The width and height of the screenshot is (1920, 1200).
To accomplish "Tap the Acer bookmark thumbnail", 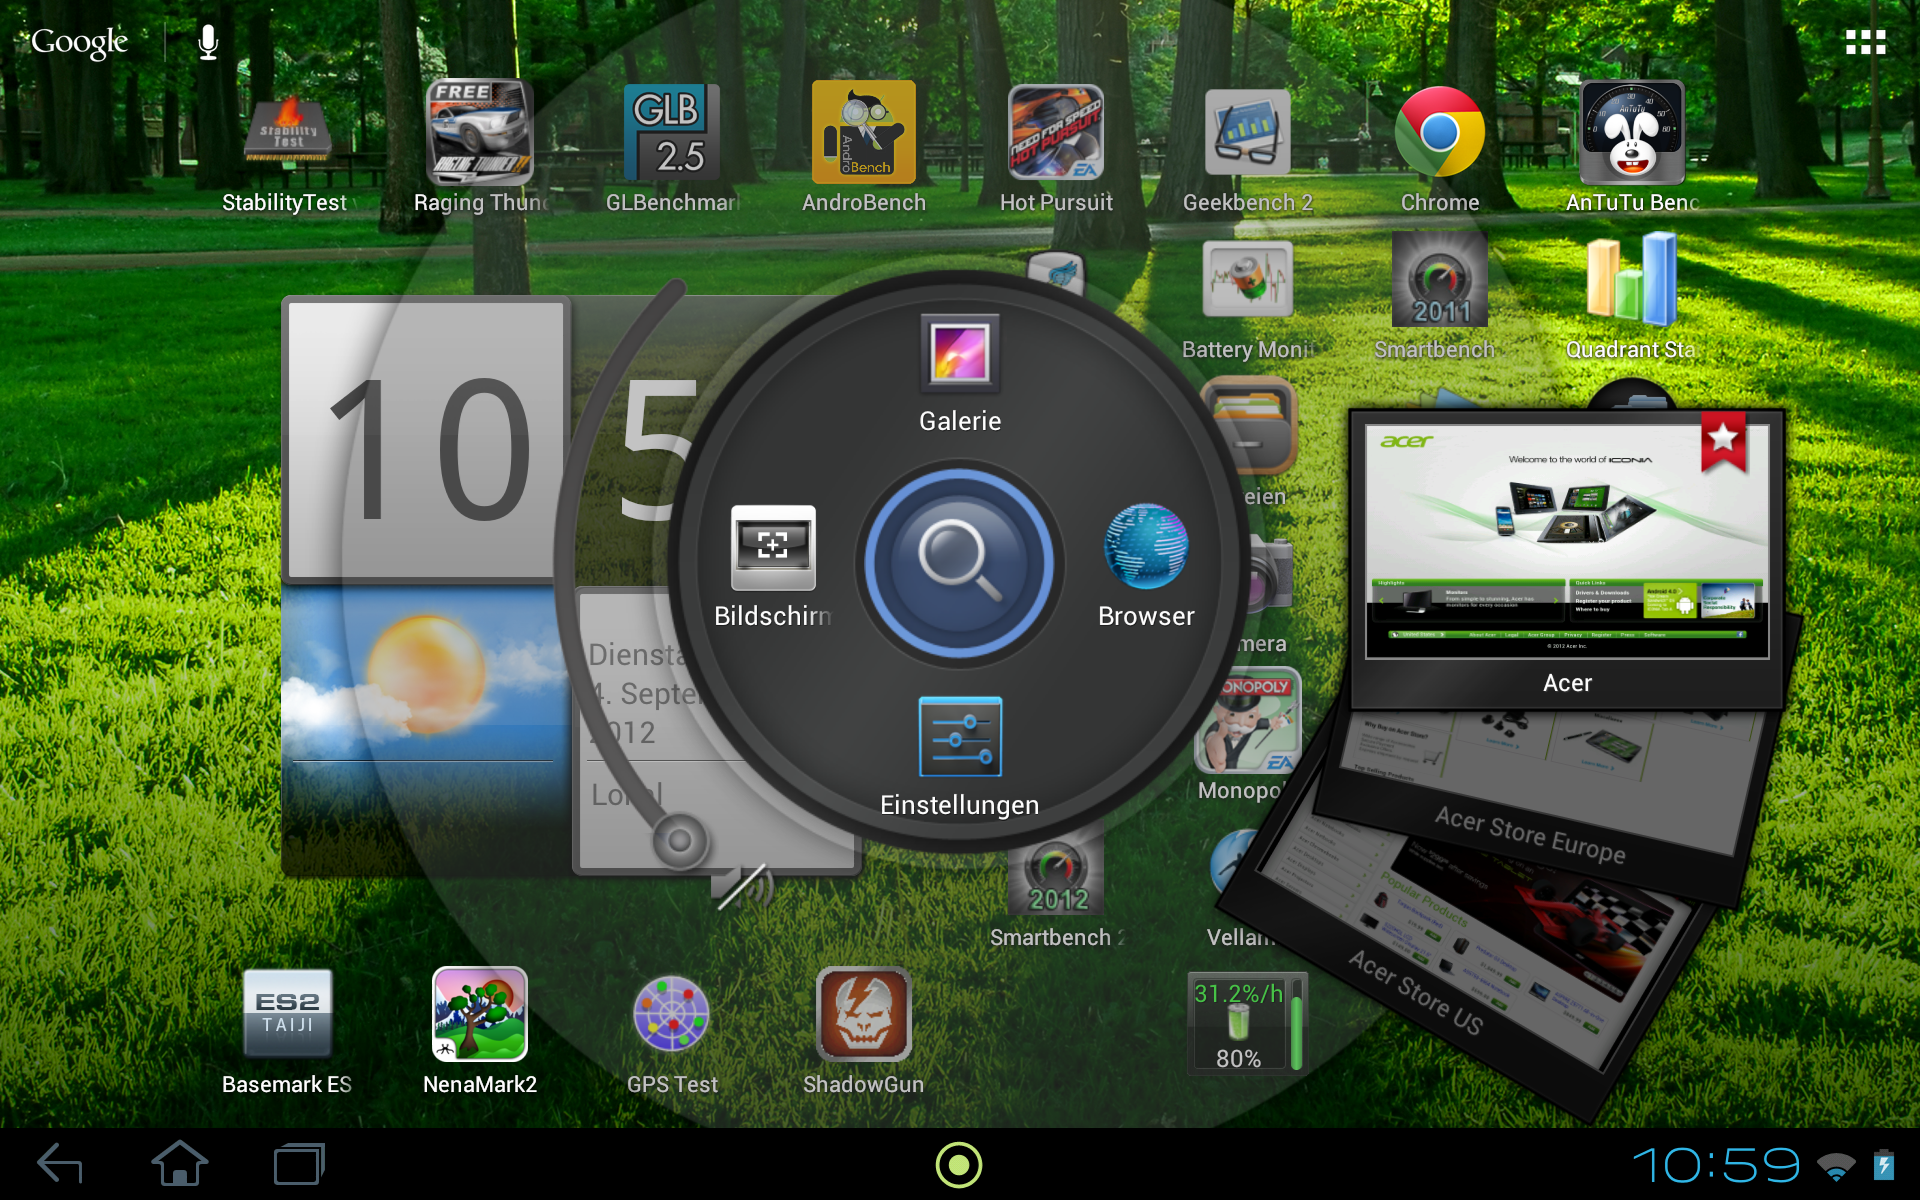I will tap(1567, 545).
